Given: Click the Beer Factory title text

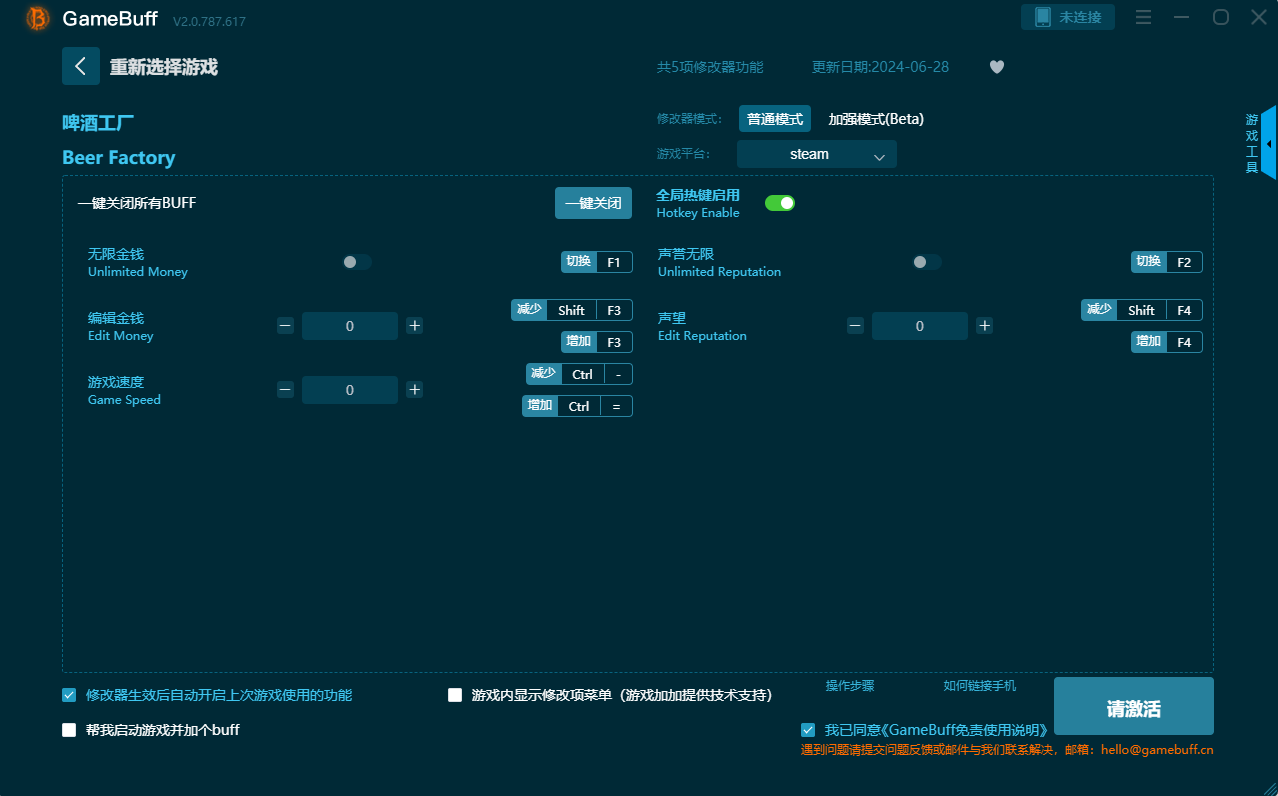Looking at the screenshot, I should (x=119, y=158).
